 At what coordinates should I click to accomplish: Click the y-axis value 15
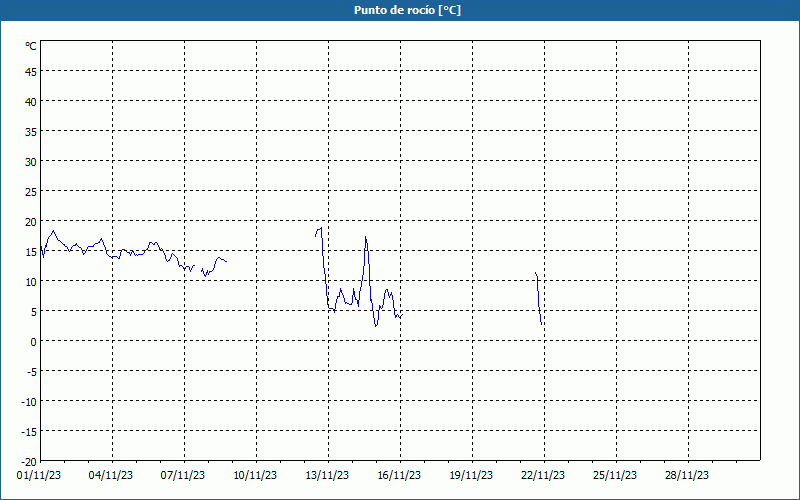[x=31, y=252]
